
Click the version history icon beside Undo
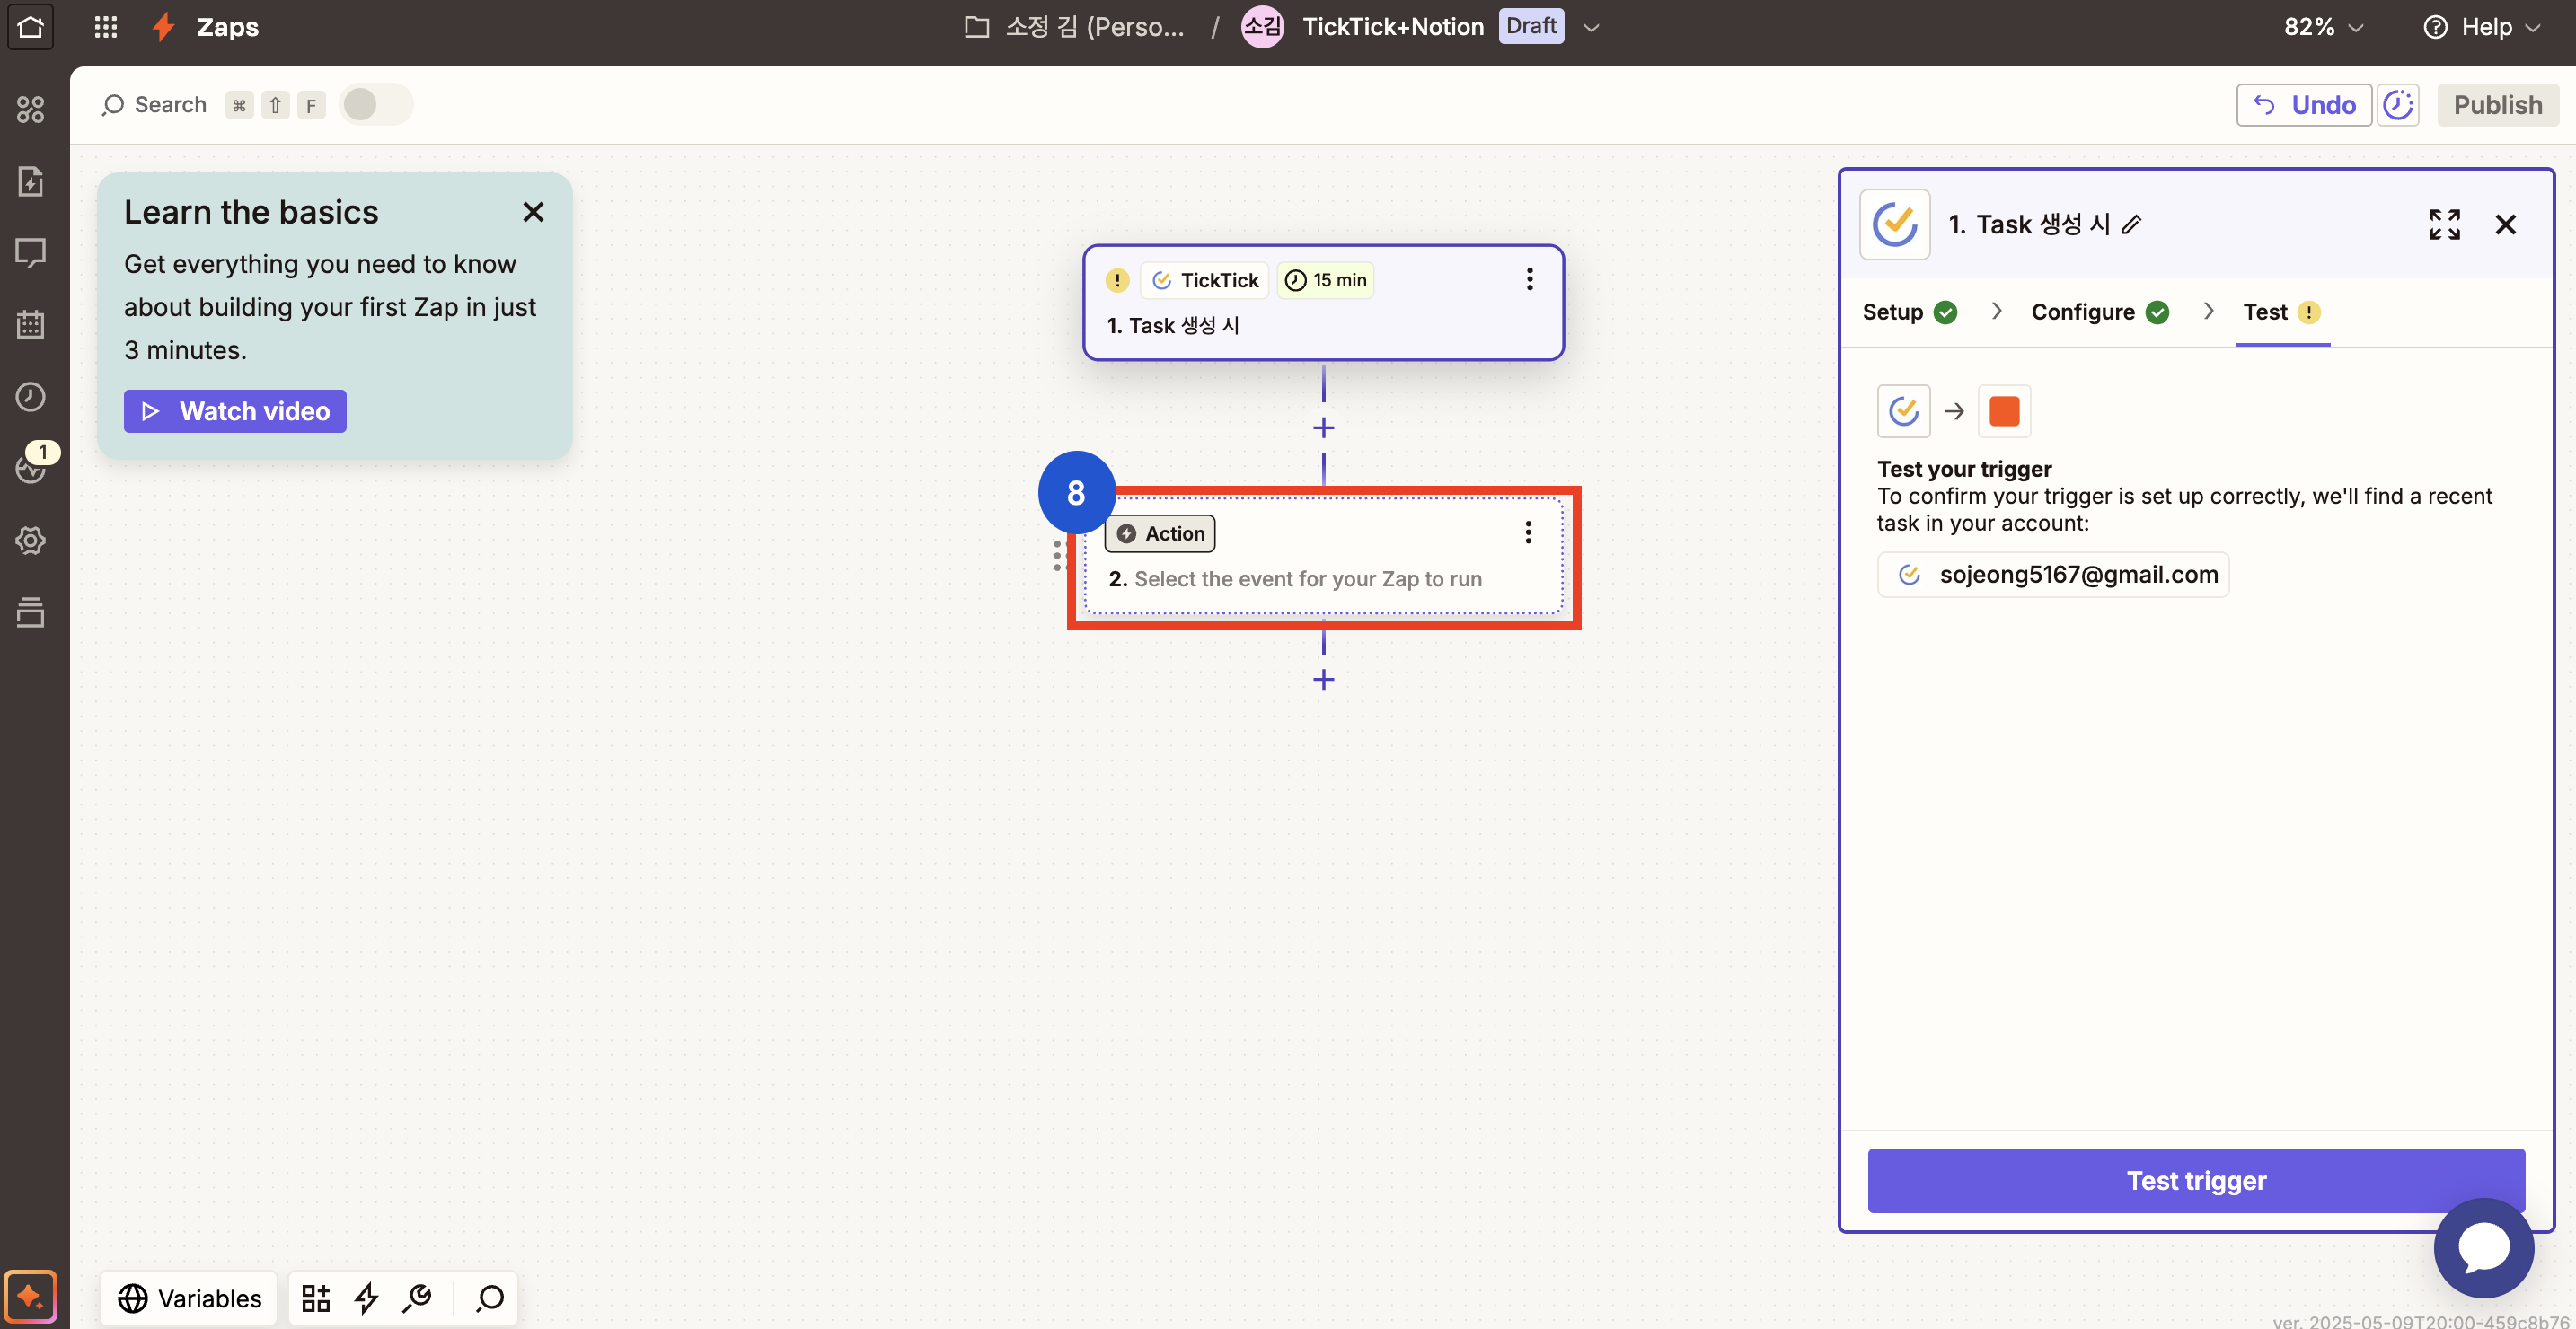[2398, 104]
